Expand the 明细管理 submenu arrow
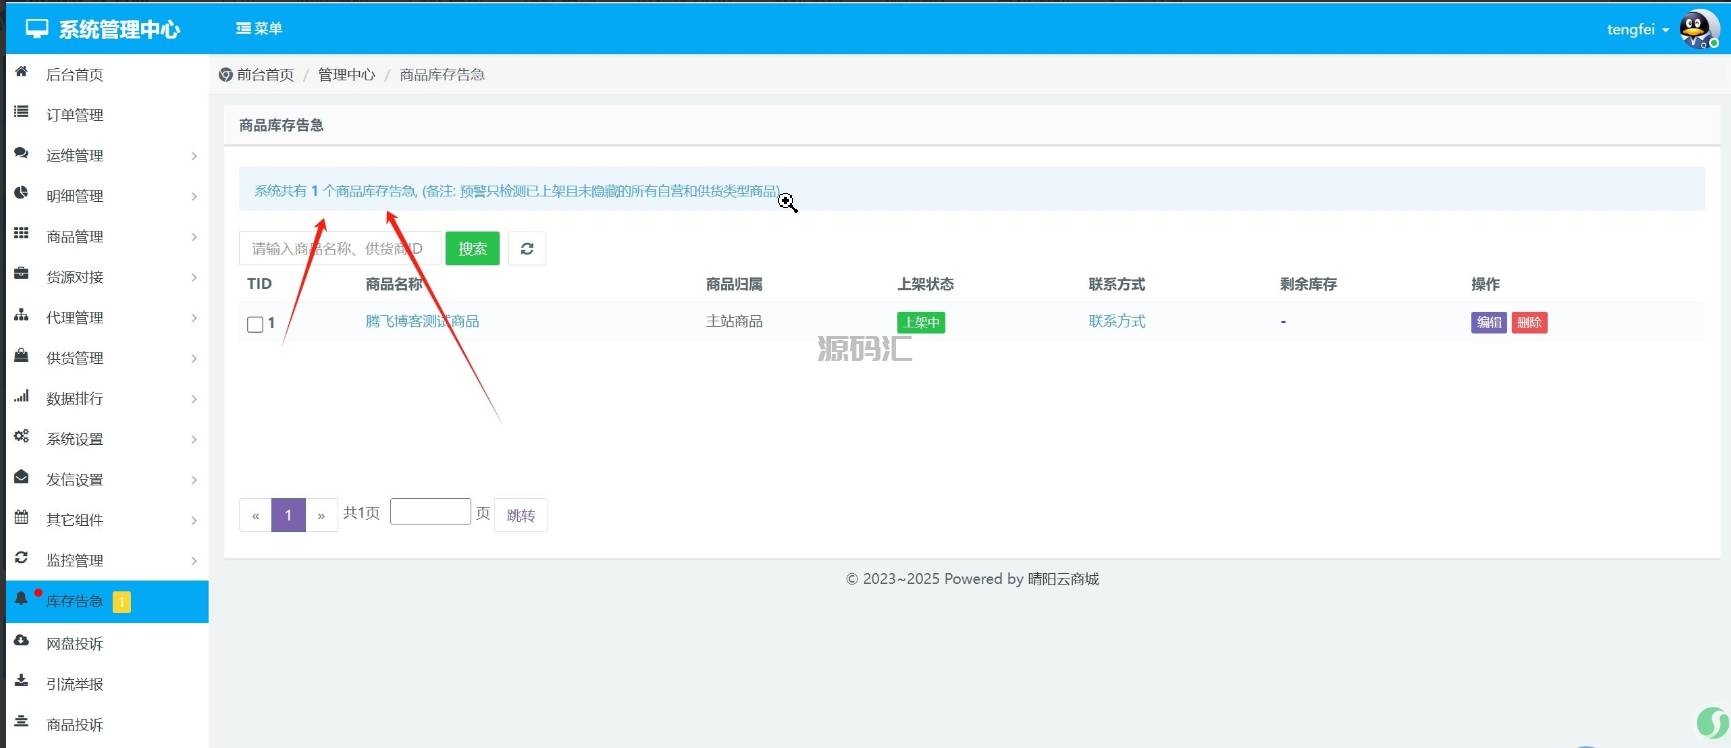1731x748 pixels. click(194, 197)
